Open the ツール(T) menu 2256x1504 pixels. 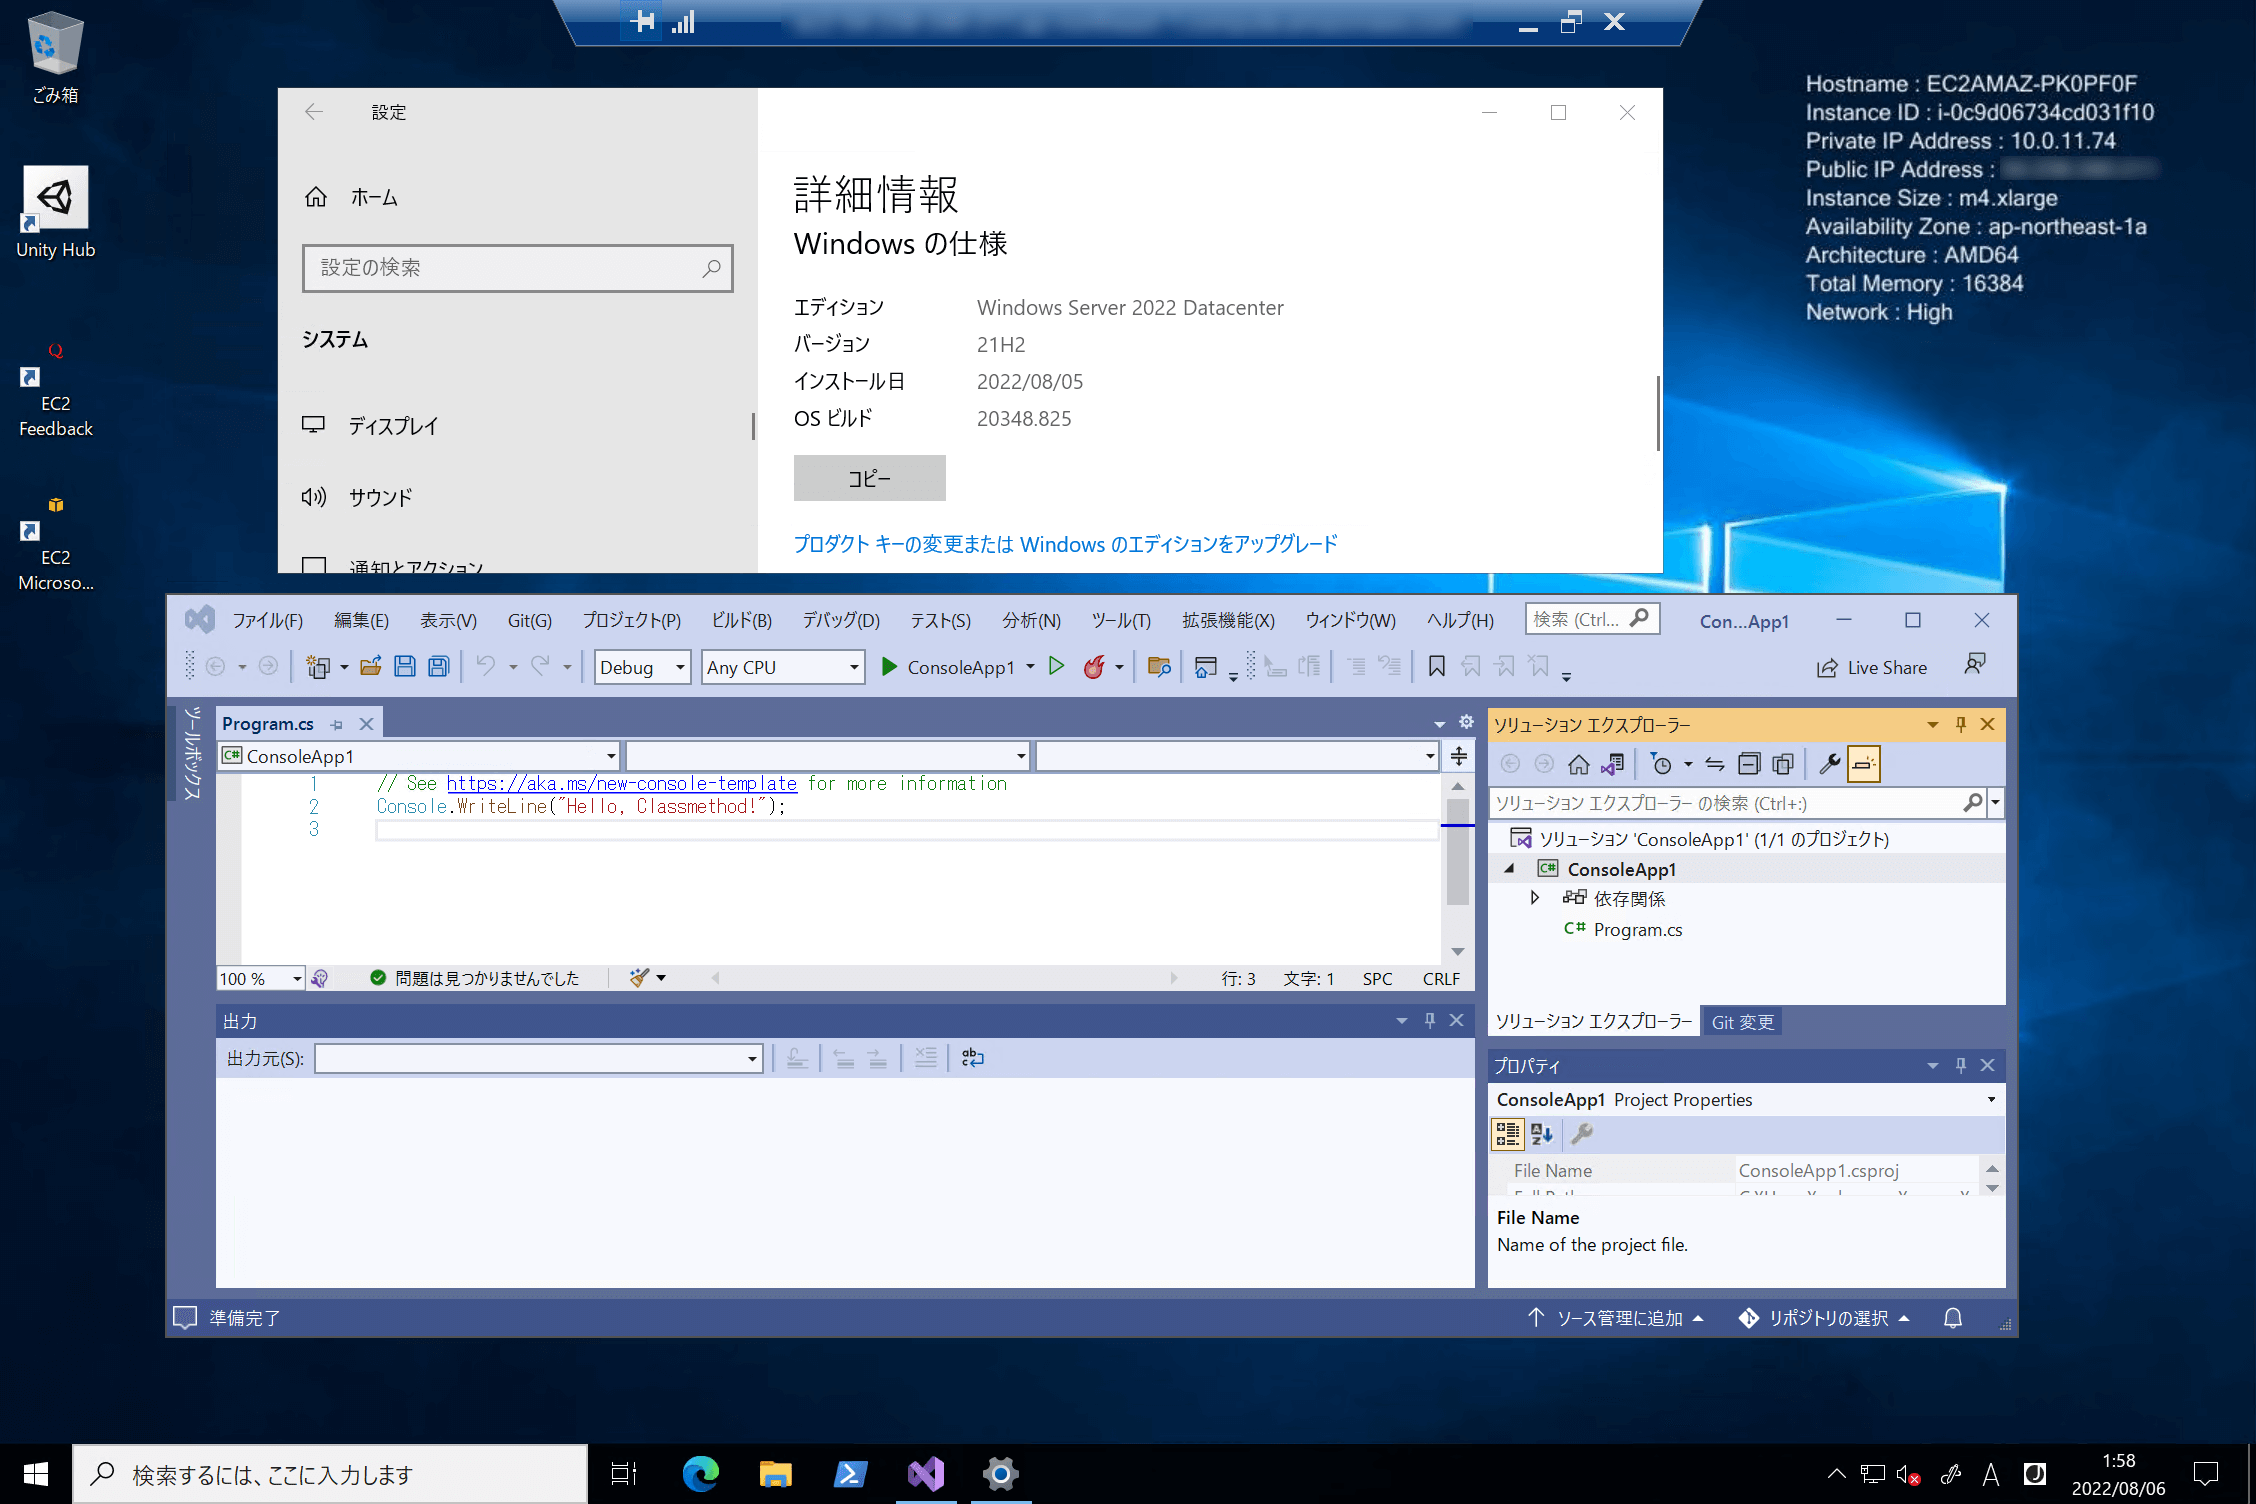point(1121,620)
